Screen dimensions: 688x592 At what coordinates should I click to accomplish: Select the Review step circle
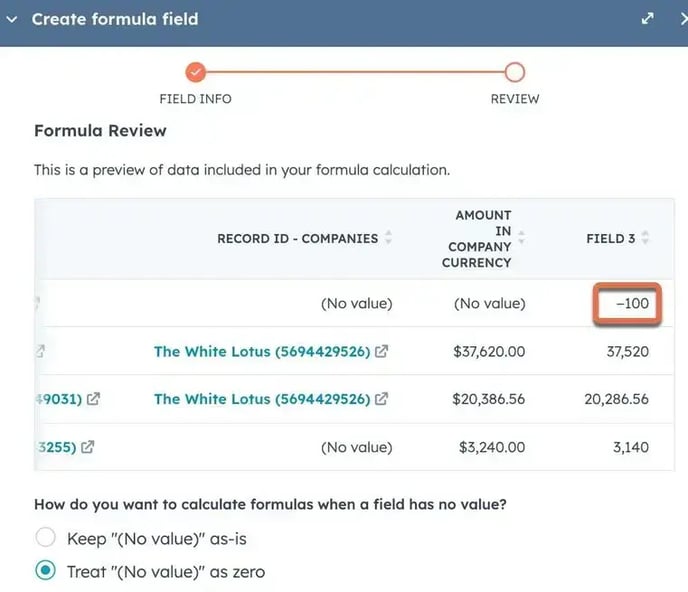point(515,72)
